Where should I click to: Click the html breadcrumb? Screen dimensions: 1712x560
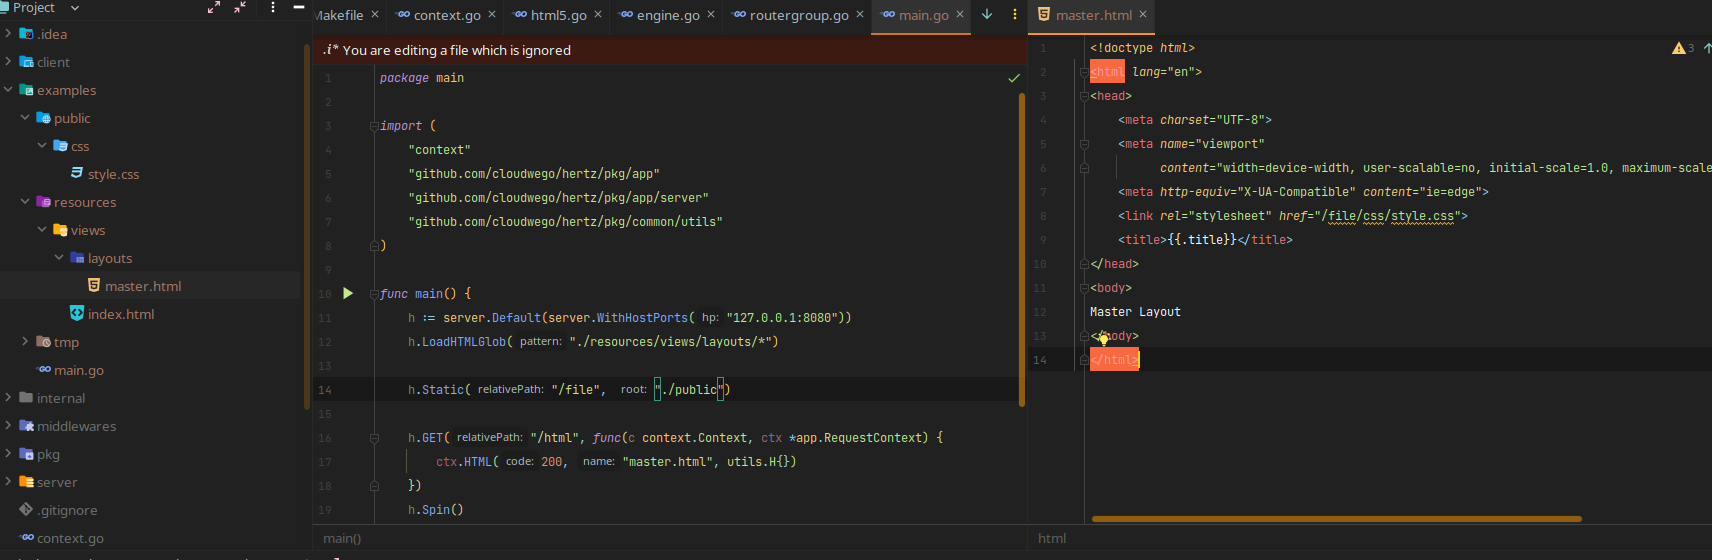coord(1052,538)
